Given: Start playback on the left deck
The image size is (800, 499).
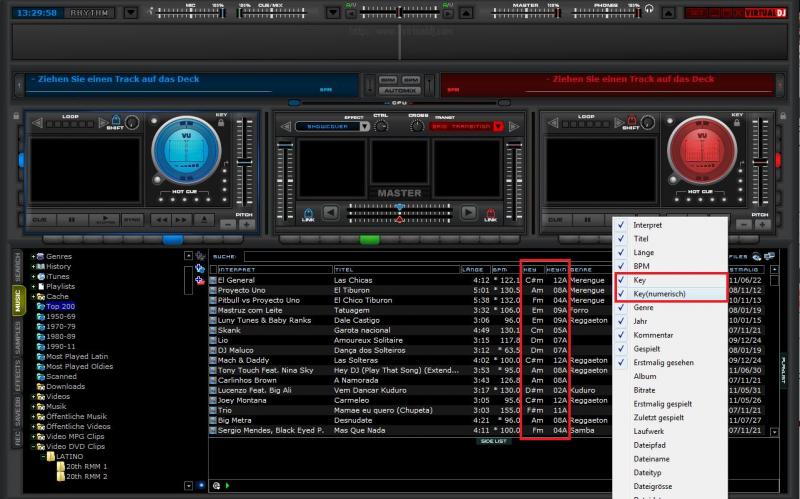Looking at the screenshot, I should click(x=104, y=220).
